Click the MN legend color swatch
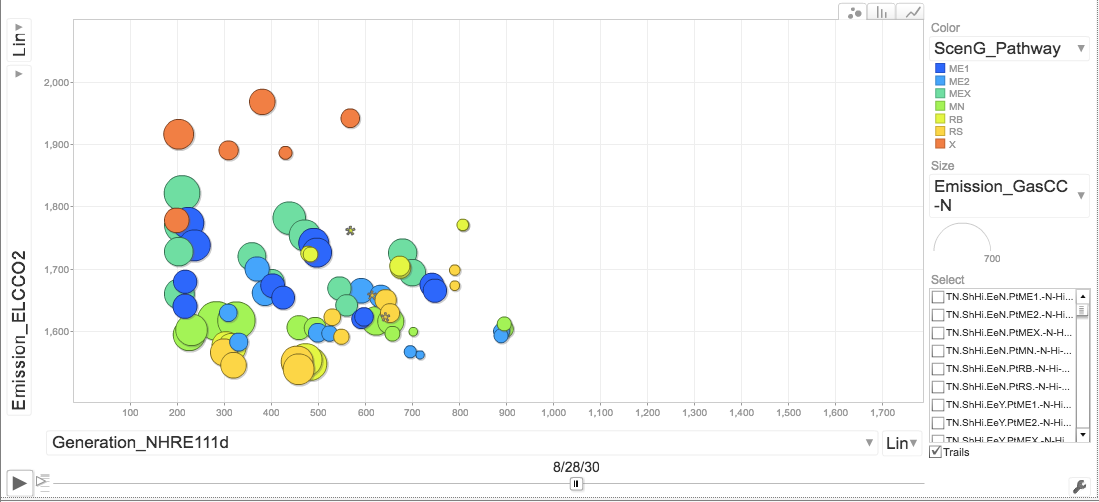This screenshot has height=502, width=1099. click(941, 107)
